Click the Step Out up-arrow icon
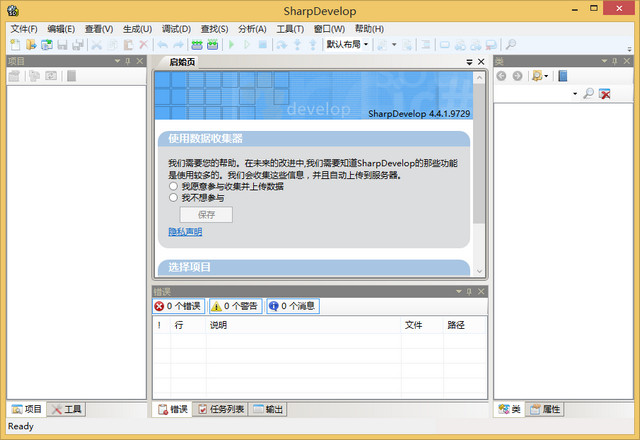Image resolution: width=640 pixels, height=440 pixels. point(313,44)
